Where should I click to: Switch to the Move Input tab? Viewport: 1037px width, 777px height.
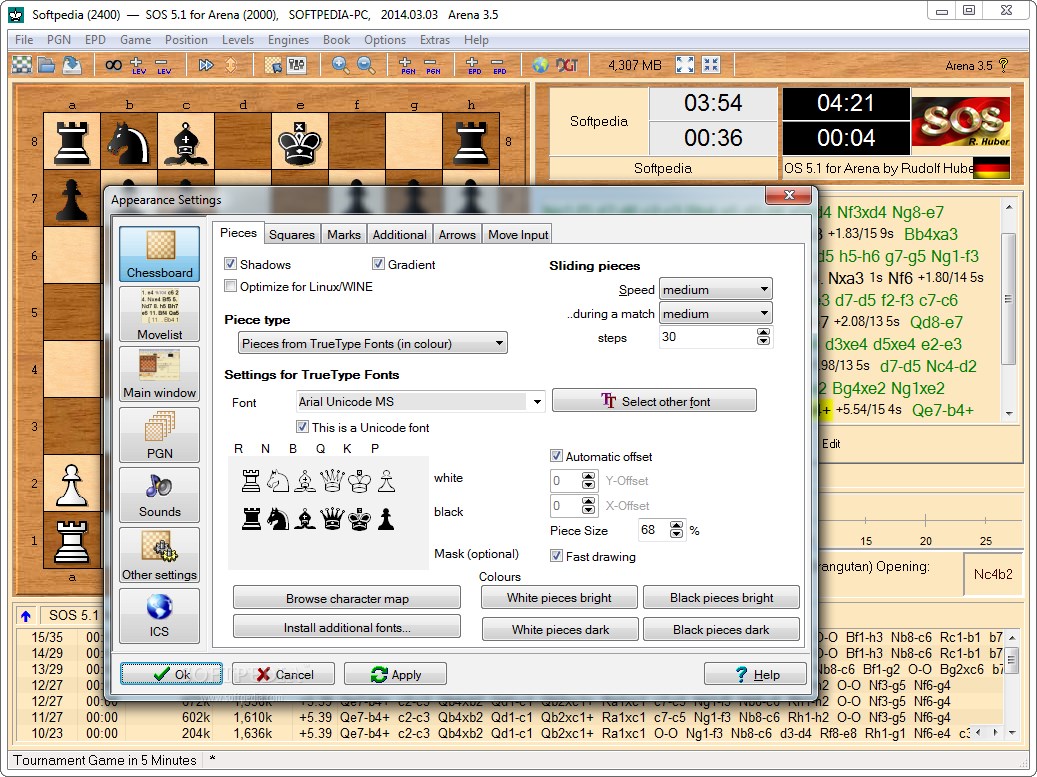coord(518,234)
